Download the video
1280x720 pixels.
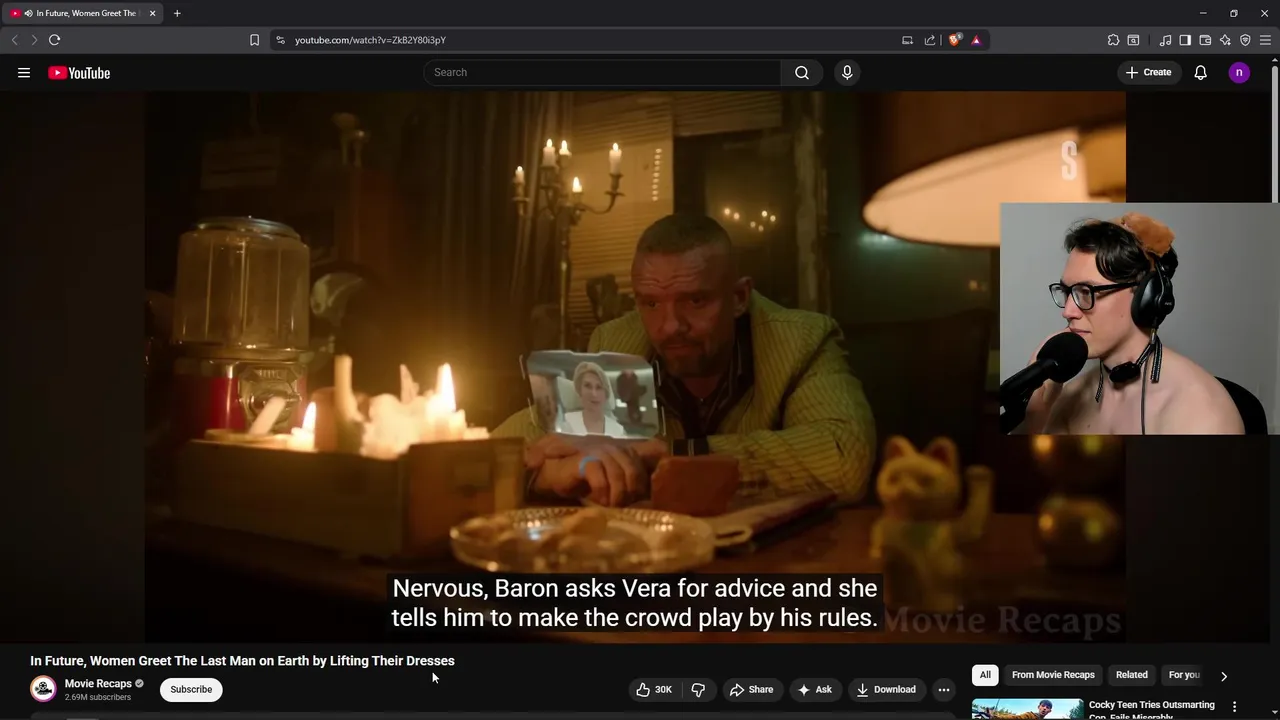click(886, 689)
